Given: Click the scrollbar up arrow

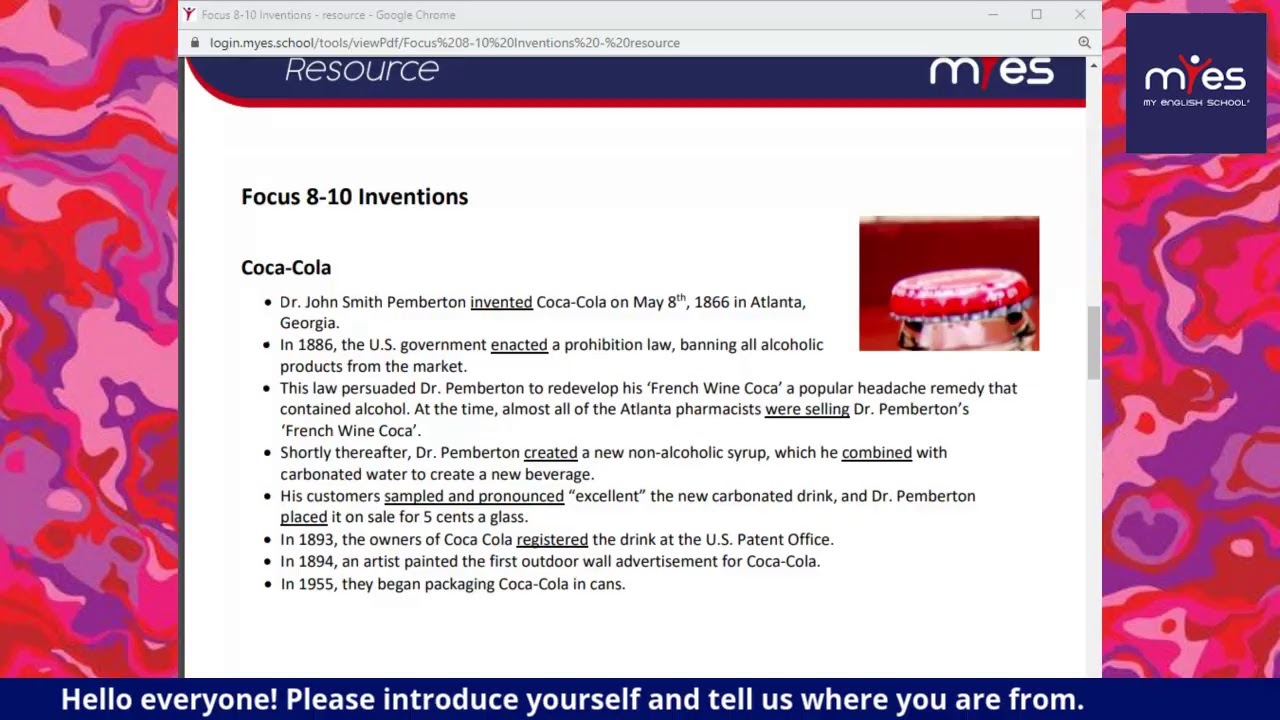Looking at the screenshot, I should [1093, 65].
